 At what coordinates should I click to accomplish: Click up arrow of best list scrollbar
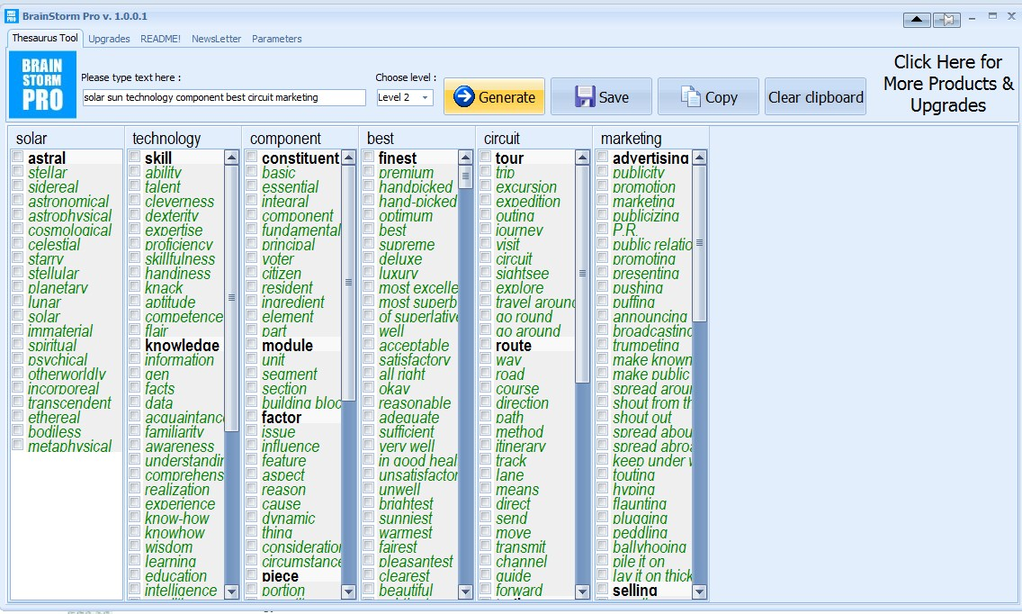point(465,157)
